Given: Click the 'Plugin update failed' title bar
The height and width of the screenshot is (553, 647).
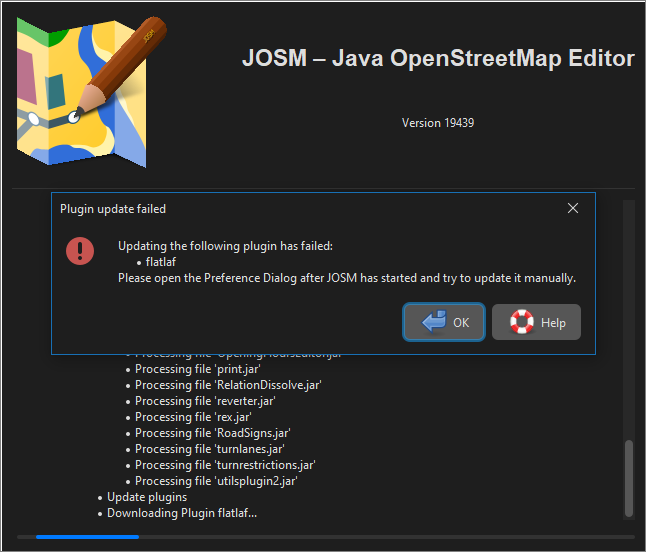Looking at the screenshot, I should coord(300,209).
